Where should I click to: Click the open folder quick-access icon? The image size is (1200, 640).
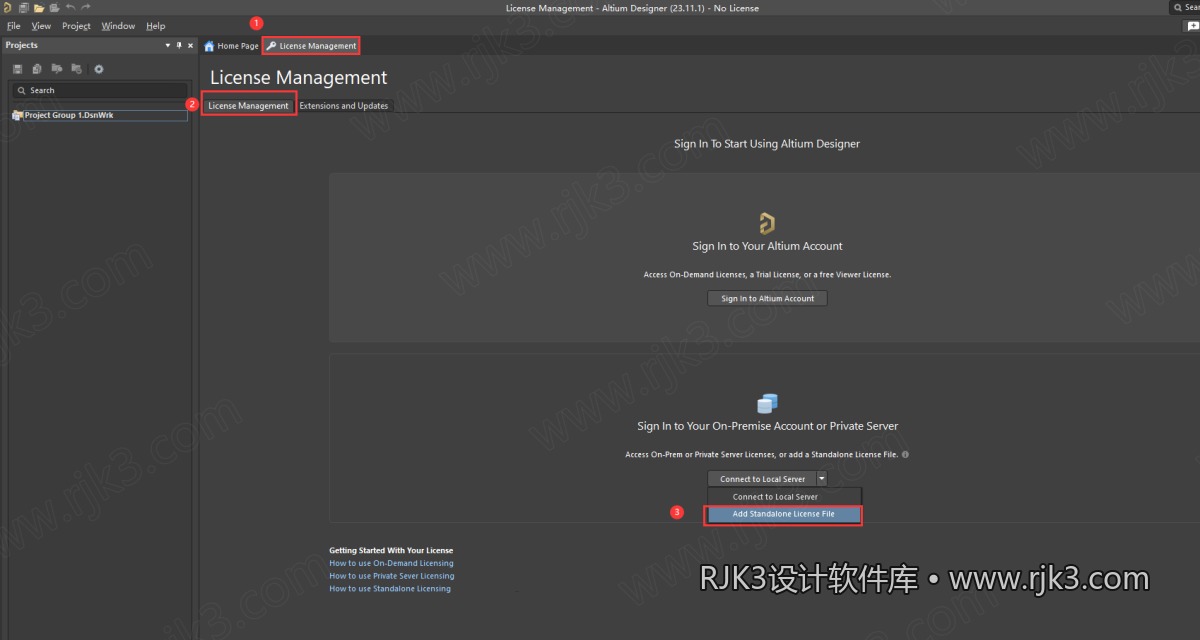[x=39, y=8]
